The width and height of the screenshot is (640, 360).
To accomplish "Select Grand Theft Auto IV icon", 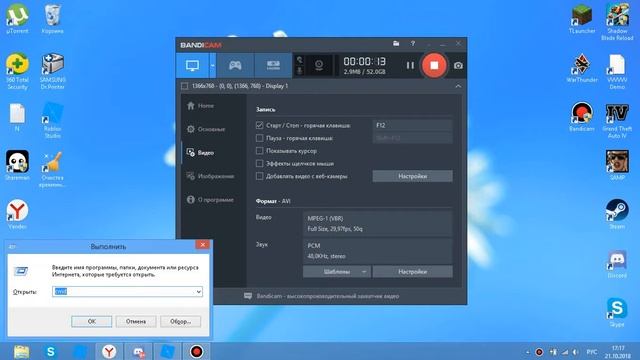I will pos(617,120).
